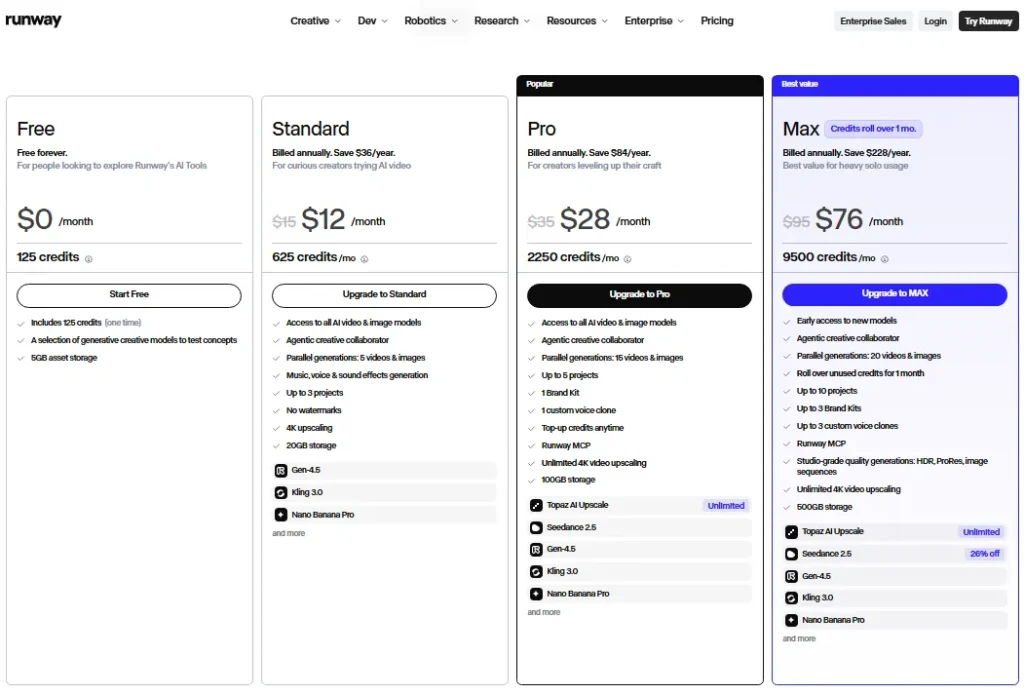Click Gen-4.5 icon in Standard plan
The width and height of the screenshot is (1024, 694).
coord(281,471)
